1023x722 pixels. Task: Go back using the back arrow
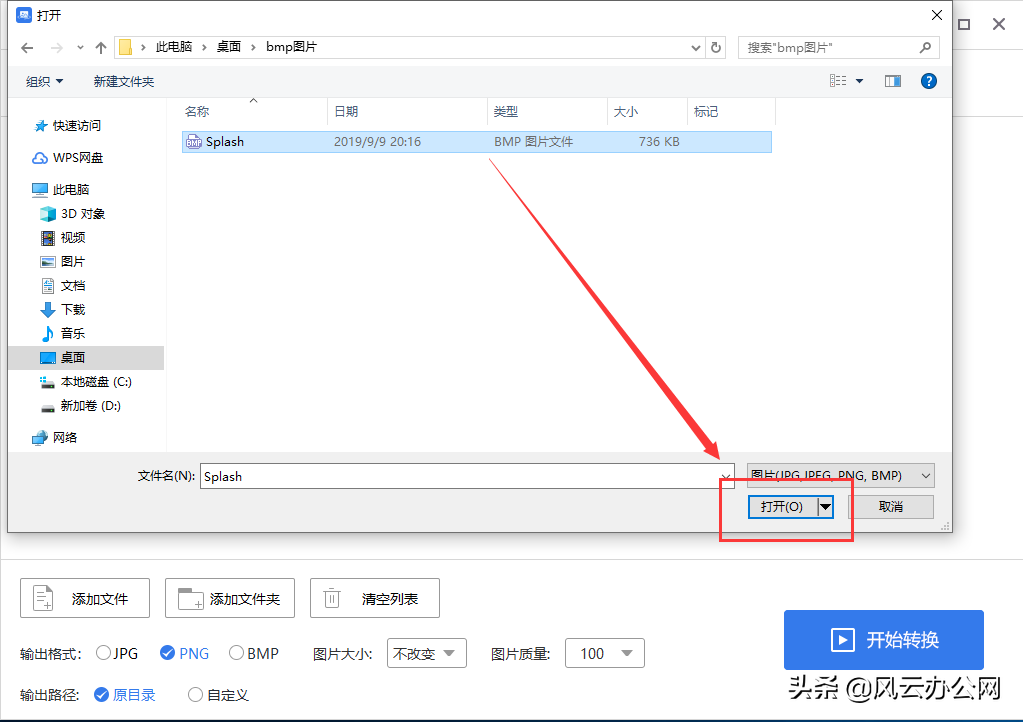pos(27,48)
